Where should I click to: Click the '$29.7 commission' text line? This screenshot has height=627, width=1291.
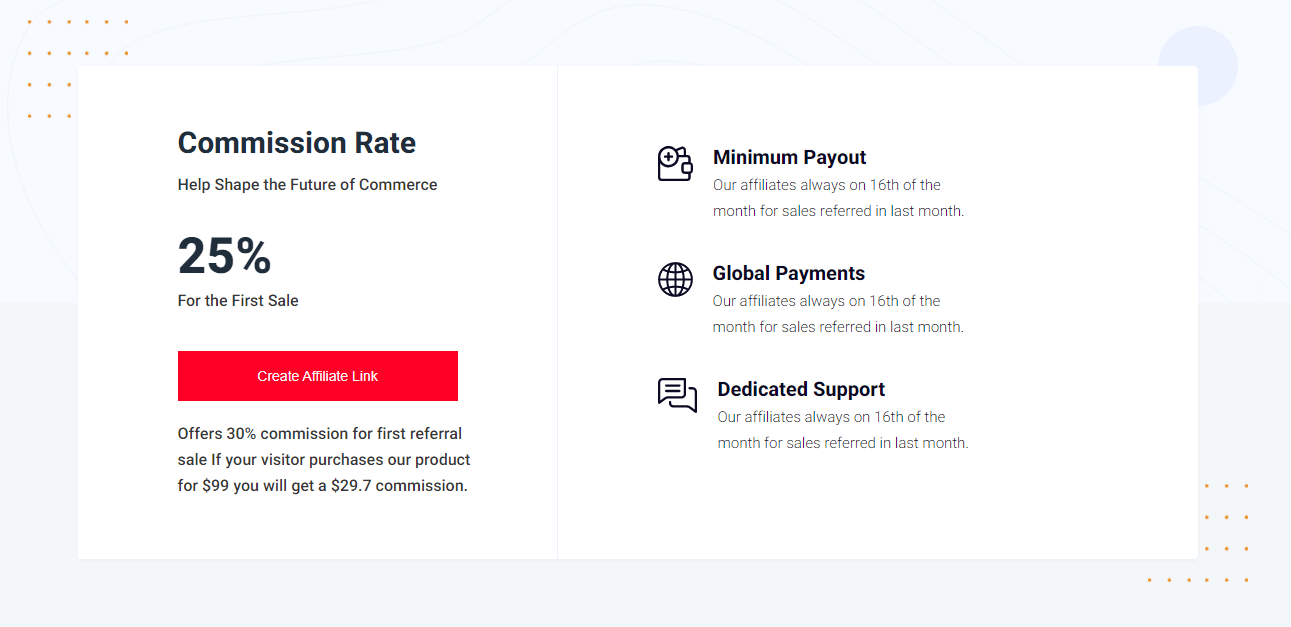pyautogui.click(x=323, y=486)
